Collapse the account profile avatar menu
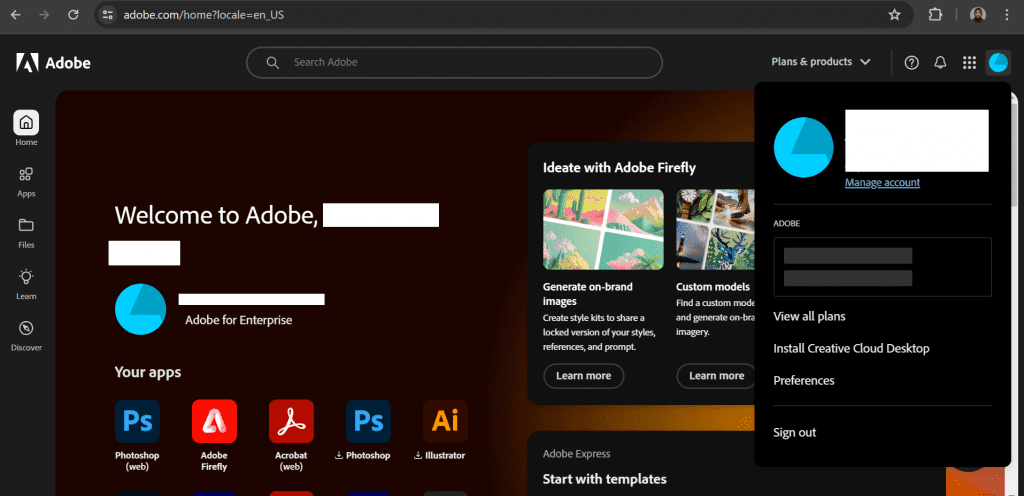Screen dimensions: 1024x496 998,62
